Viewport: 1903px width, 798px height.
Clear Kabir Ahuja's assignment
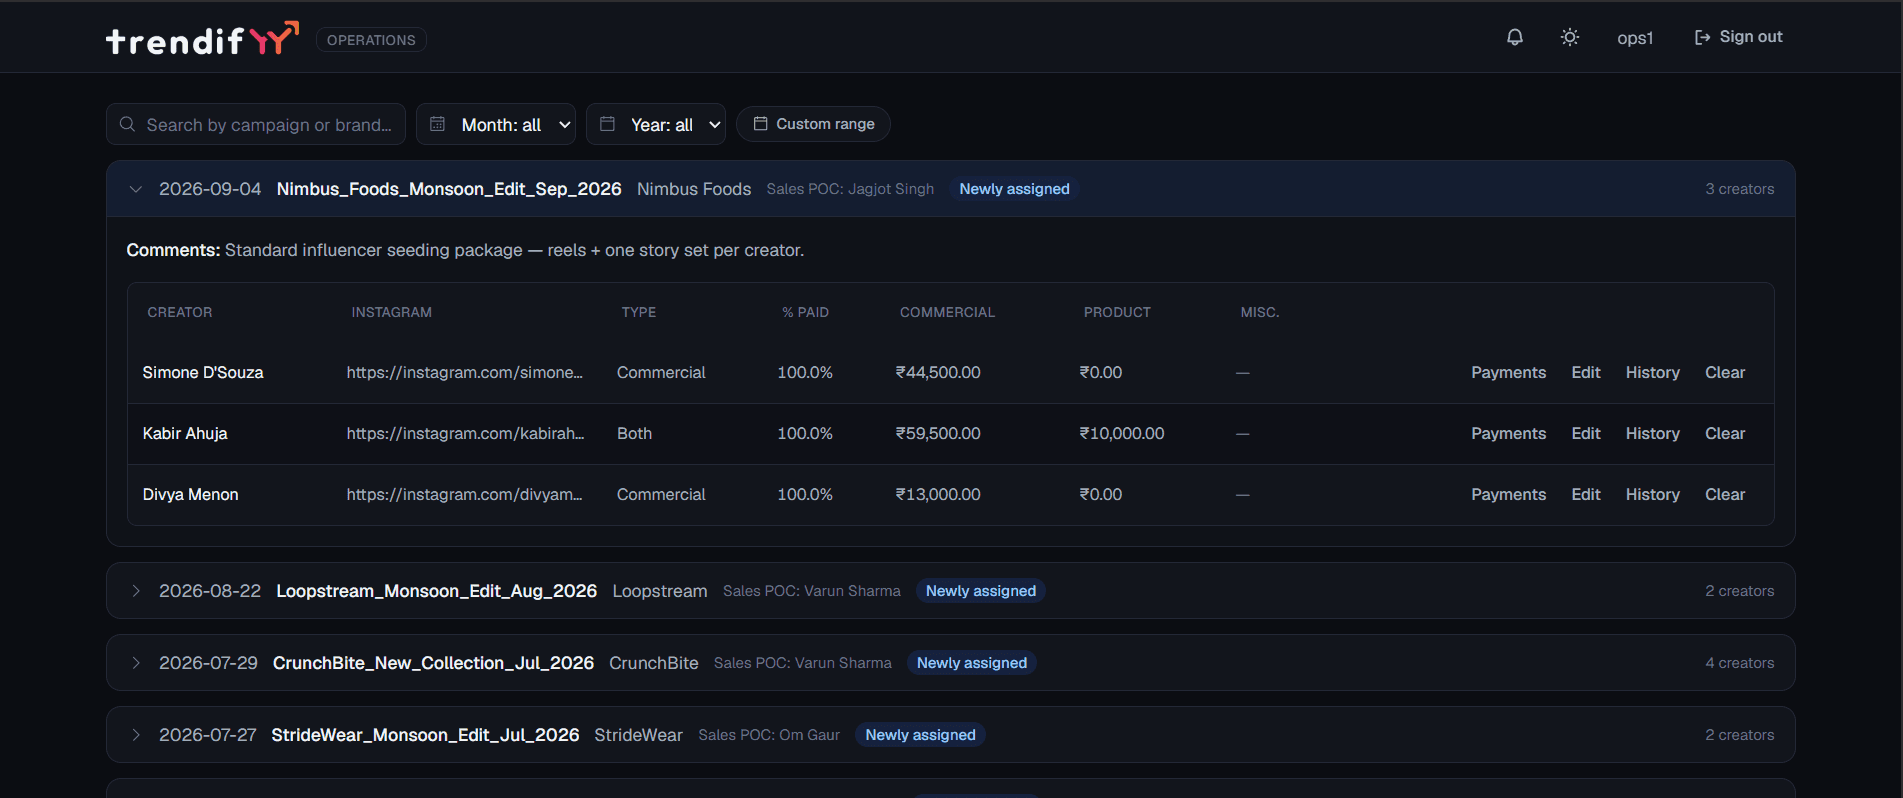pyautogui.click(x=1725, y=433)
